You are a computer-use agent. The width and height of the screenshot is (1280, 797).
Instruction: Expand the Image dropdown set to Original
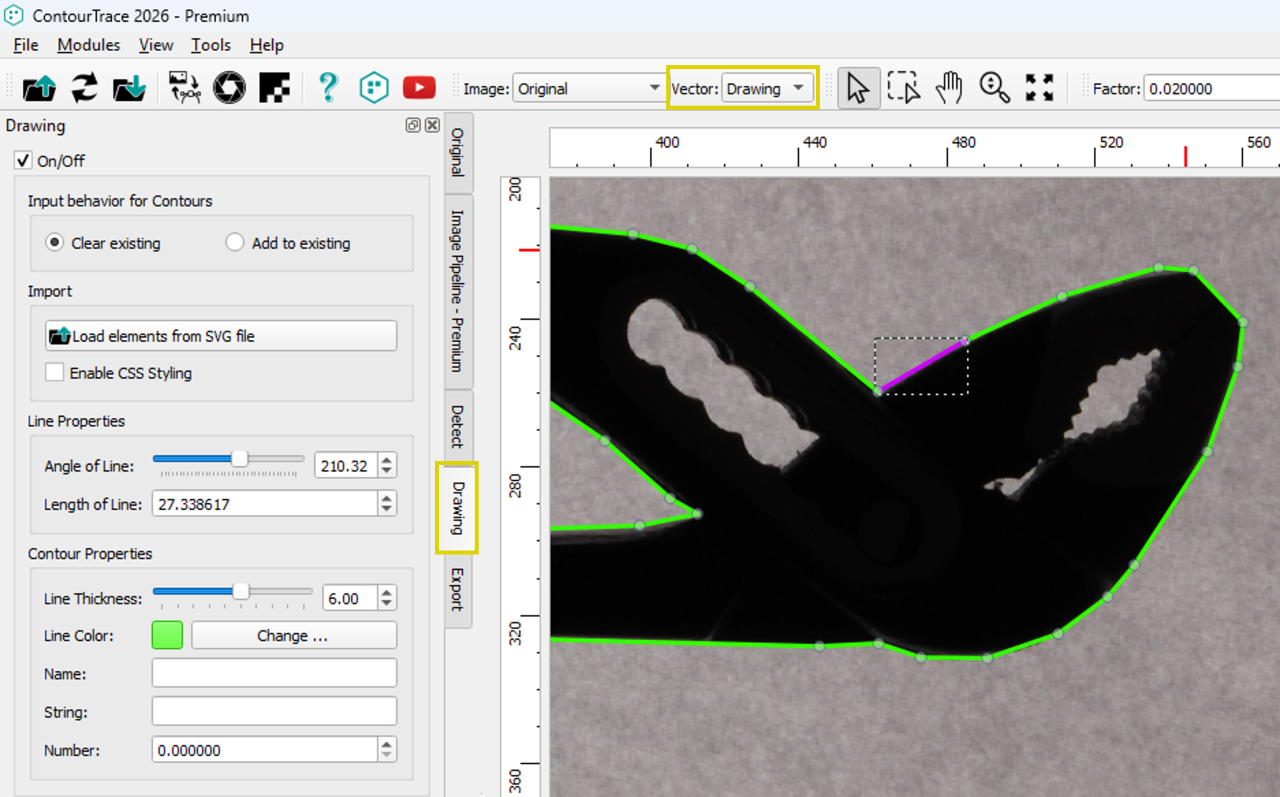pos(588,89)
